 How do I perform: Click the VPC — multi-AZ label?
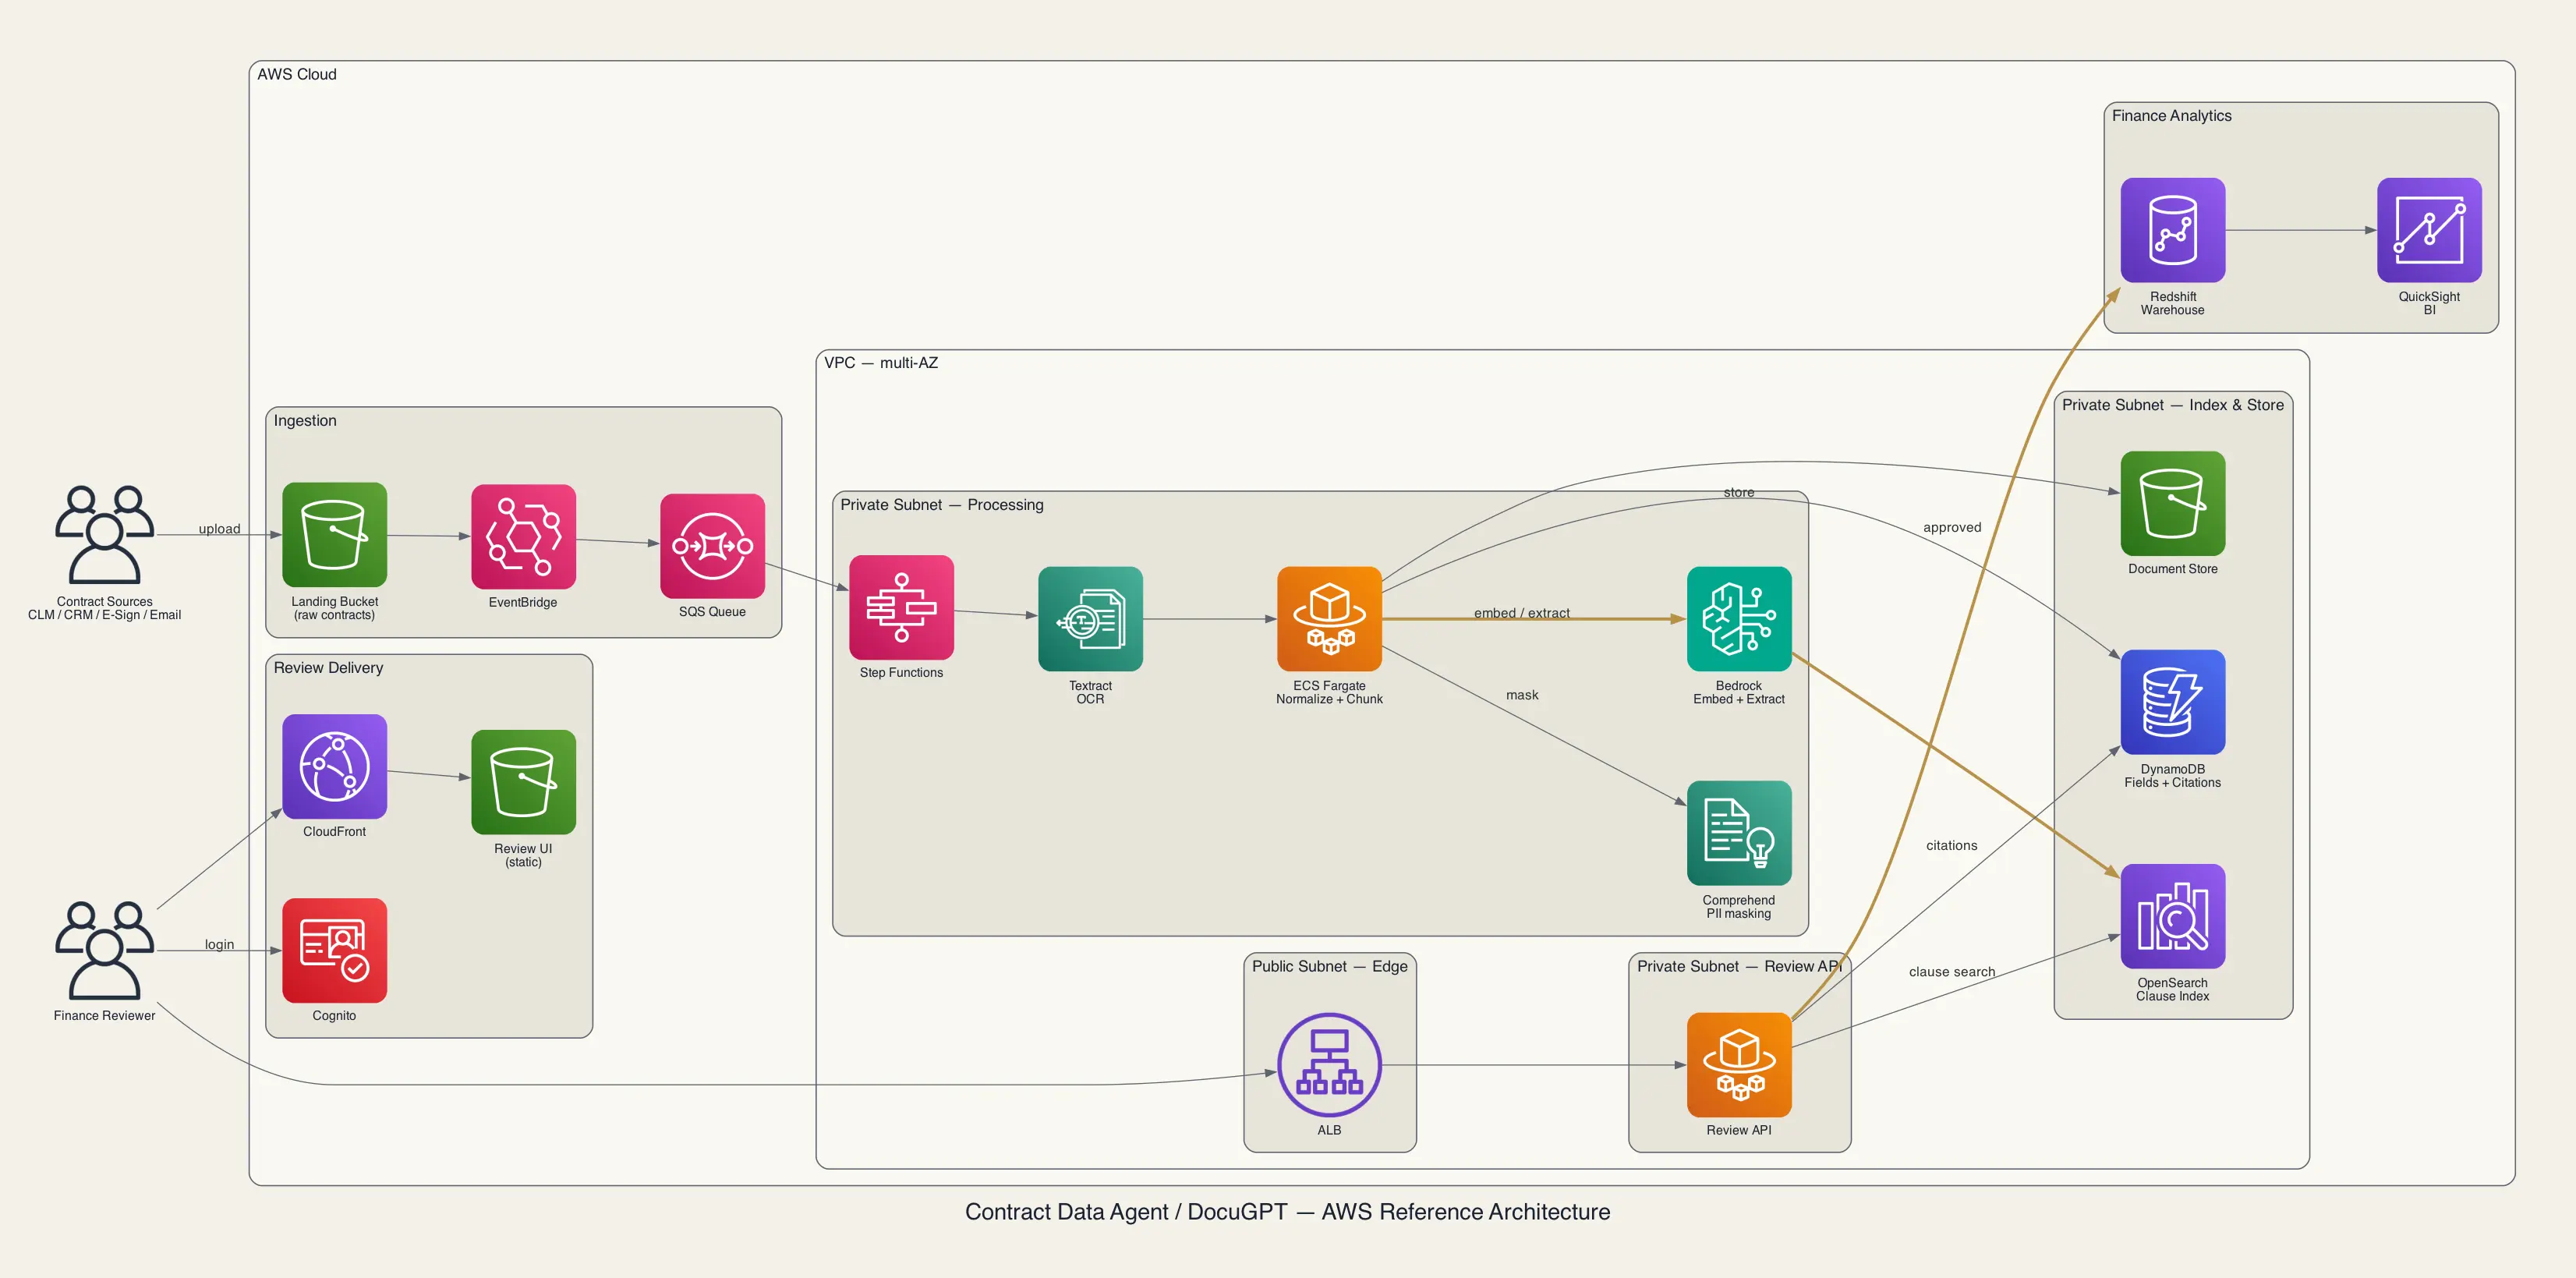(x=881, y=363)
